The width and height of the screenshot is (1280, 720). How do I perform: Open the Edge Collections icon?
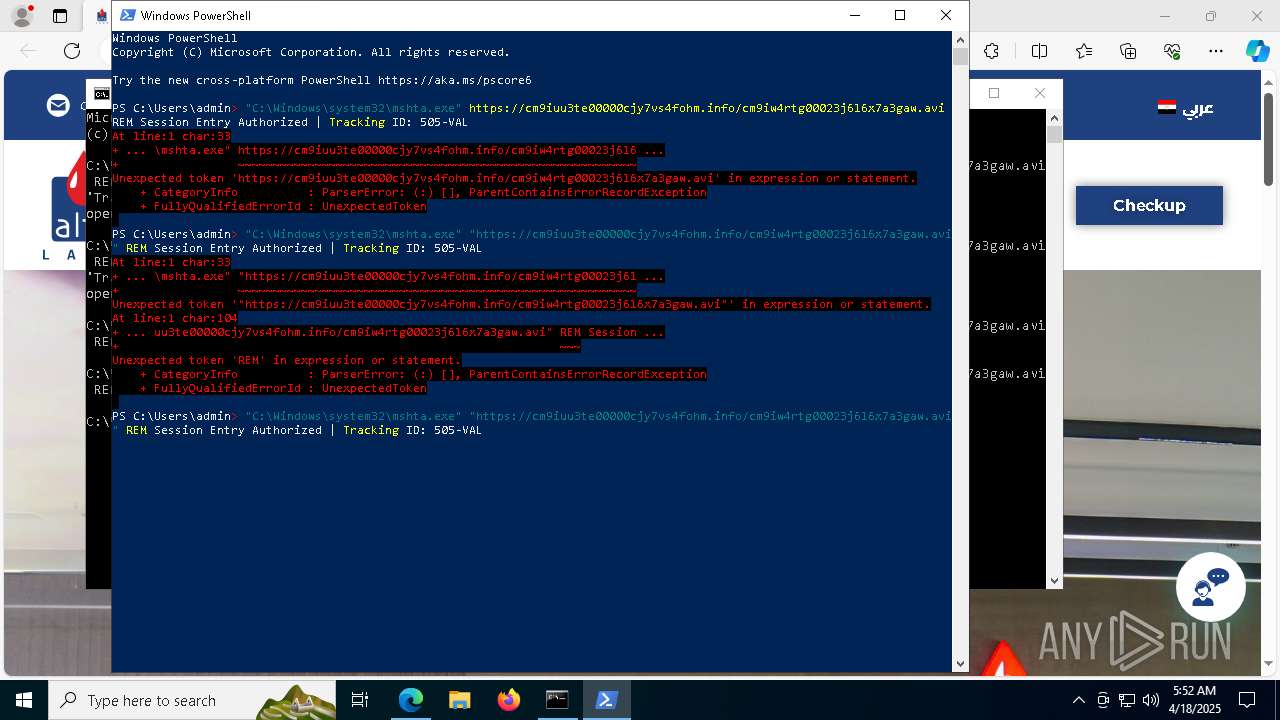[1128, 51]
